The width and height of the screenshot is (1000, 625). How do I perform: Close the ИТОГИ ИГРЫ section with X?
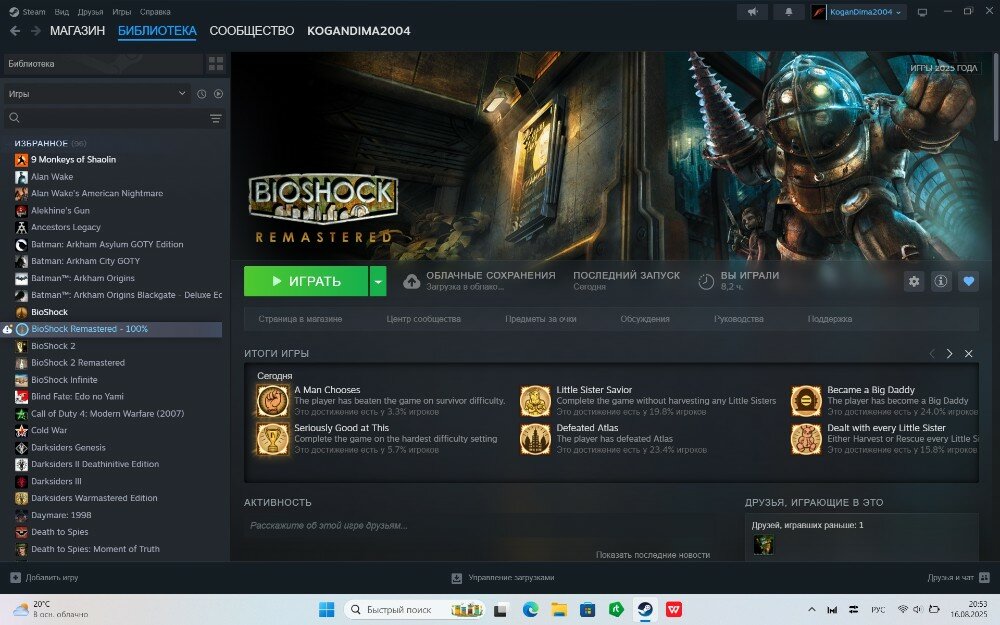tap(968, 353)
